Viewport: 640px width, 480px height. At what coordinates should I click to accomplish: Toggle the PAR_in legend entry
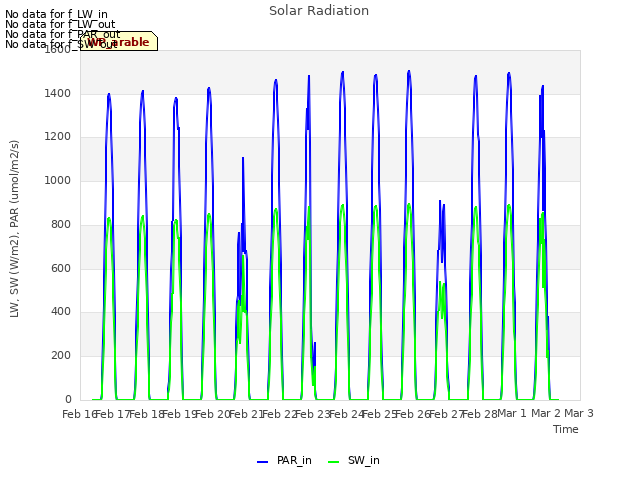click(x=284, y=460)
